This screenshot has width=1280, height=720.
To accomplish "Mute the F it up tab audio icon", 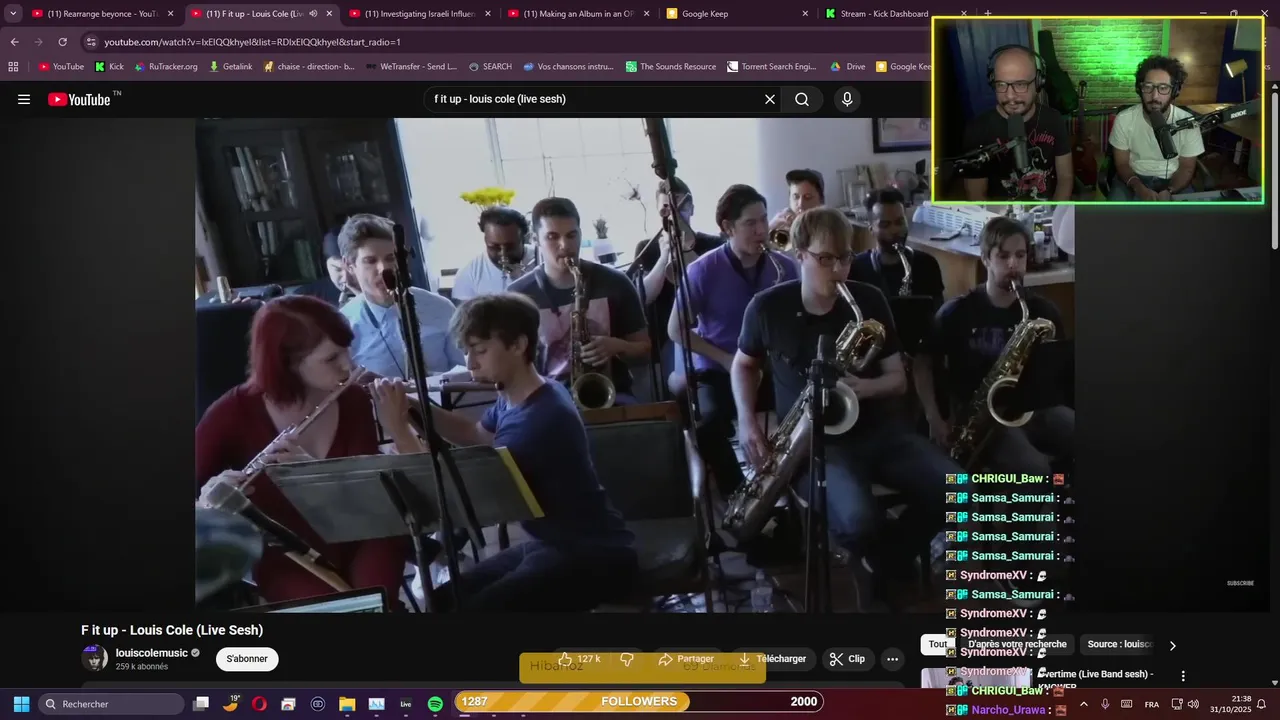I will pos(313,14).
